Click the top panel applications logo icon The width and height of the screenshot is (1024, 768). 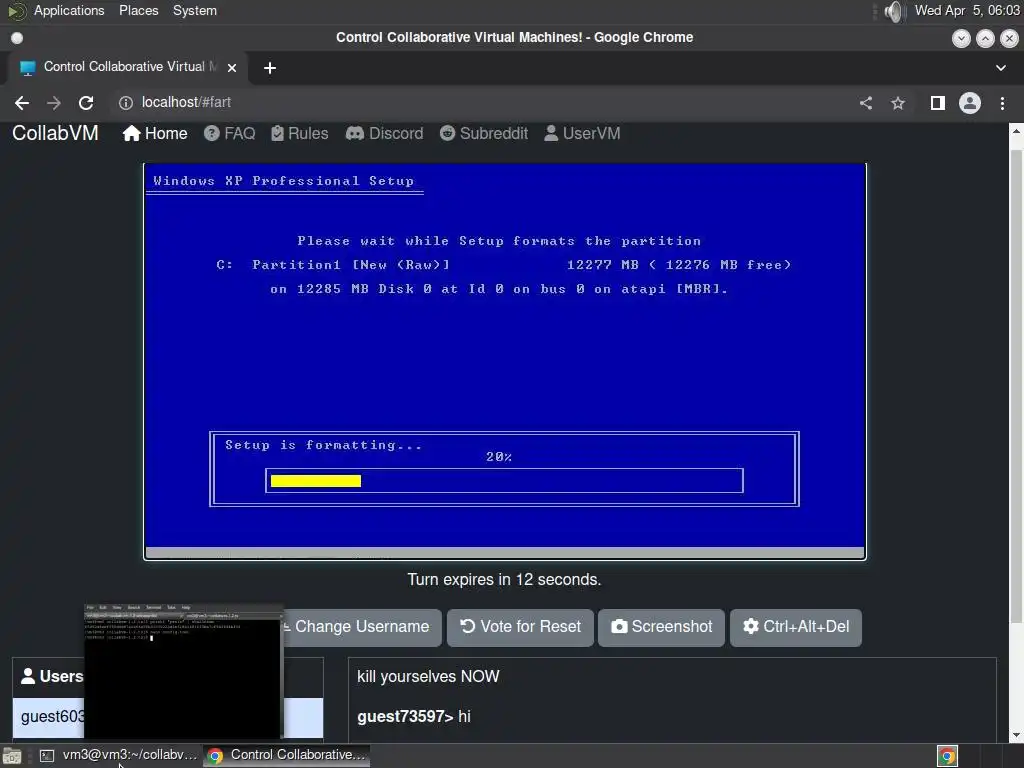click(17, 11)
